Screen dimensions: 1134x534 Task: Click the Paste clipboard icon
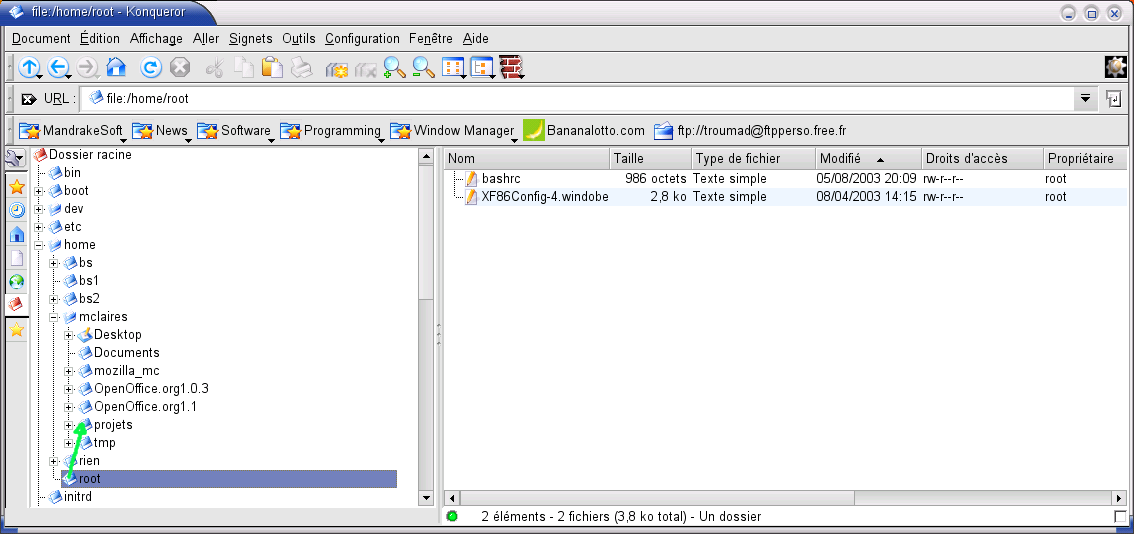(x=272, y=68)
